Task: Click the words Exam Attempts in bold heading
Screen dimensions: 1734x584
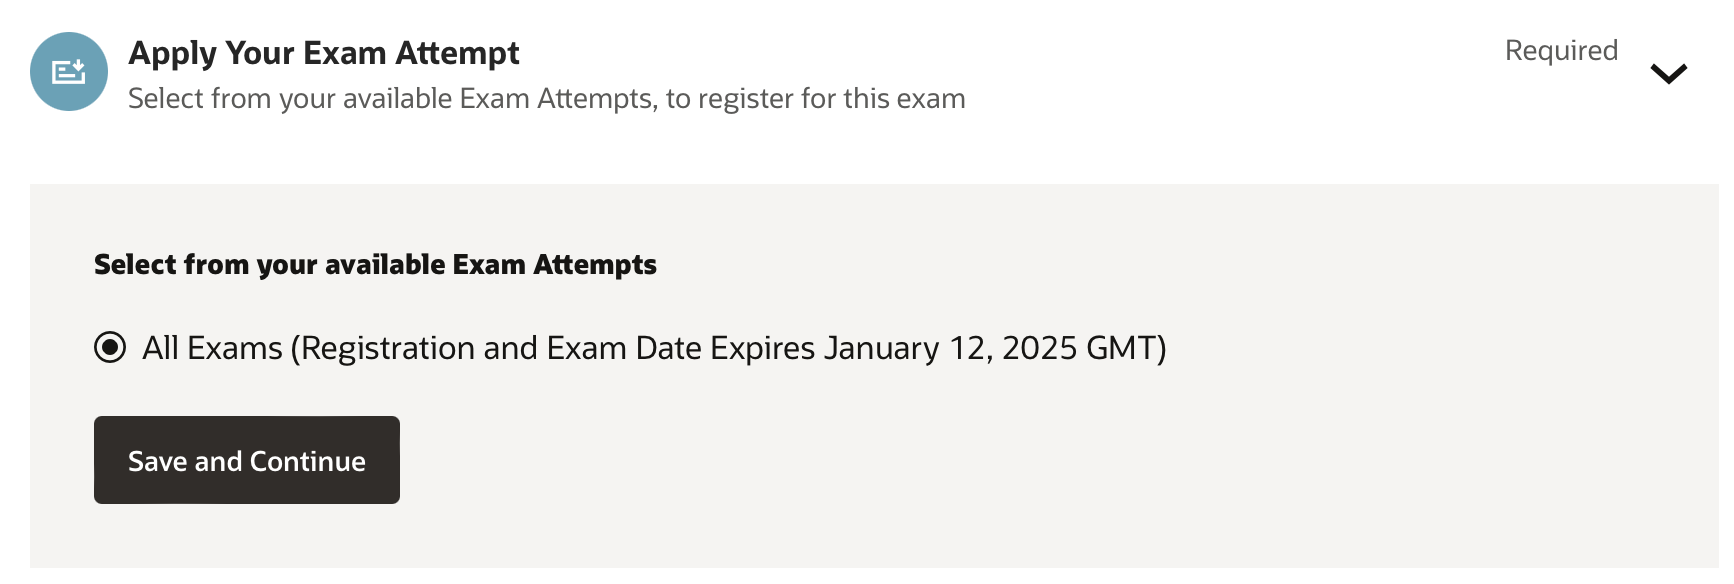Action: (554, 265)
